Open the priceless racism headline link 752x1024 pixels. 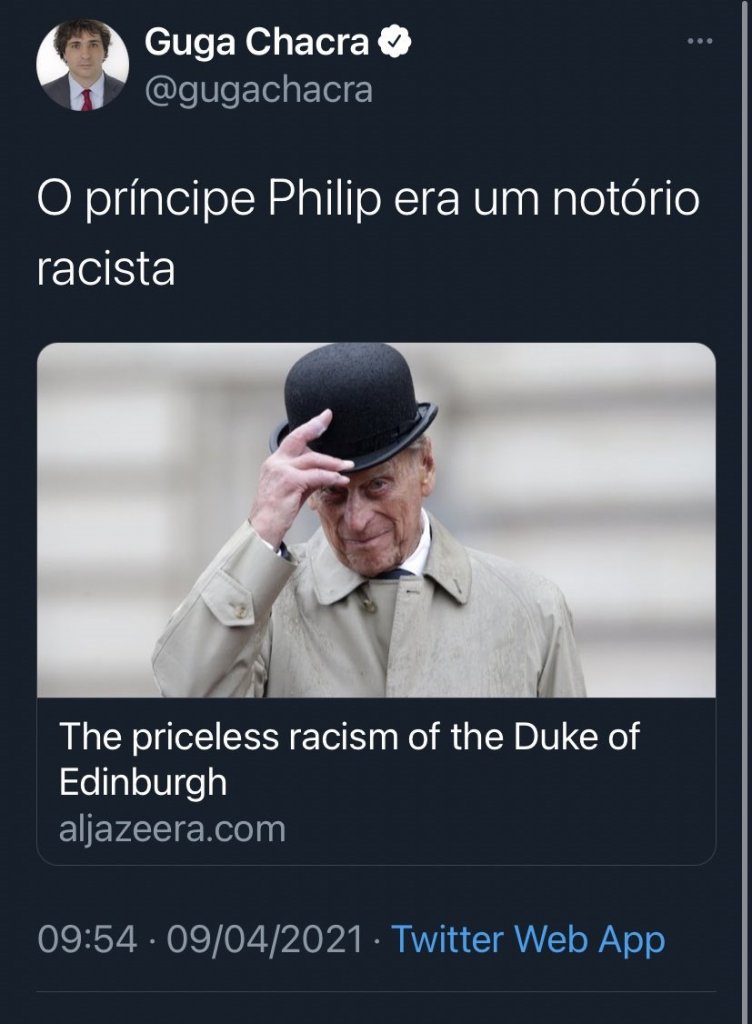click(349, 758)
